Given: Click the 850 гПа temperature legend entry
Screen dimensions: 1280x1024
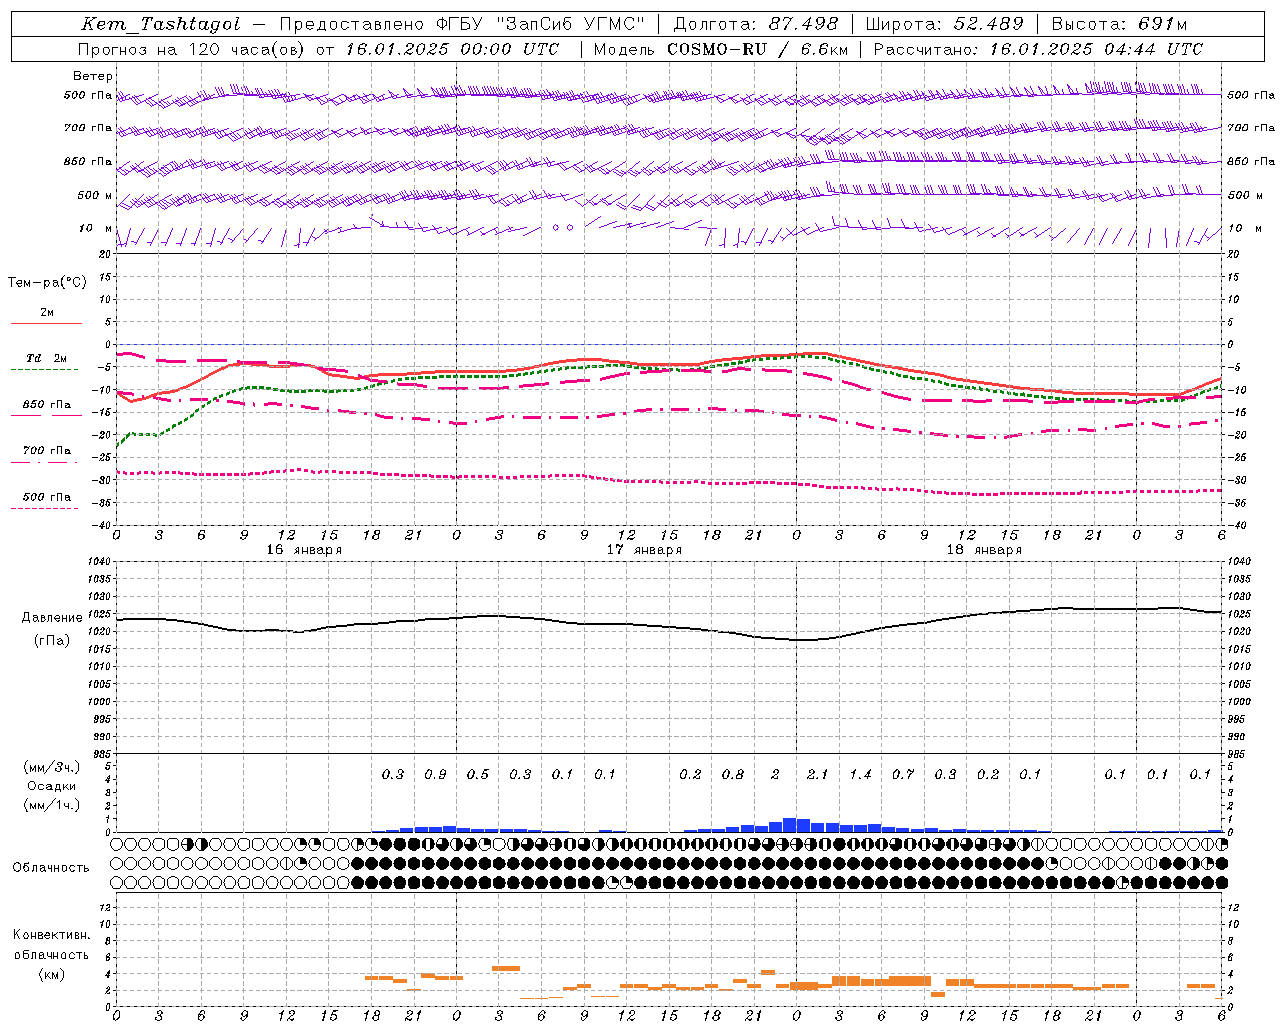Looking at the screenshot, I should (x=47, y=405).
